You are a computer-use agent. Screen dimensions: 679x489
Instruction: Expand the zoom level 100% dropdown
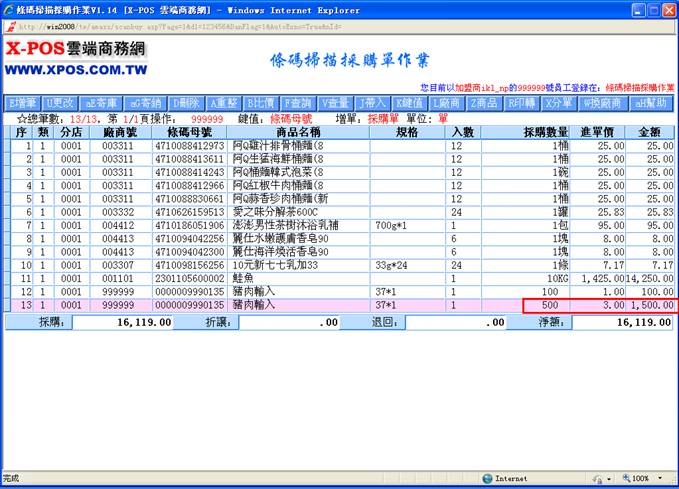pyautogui.click(x=643, y=479)
